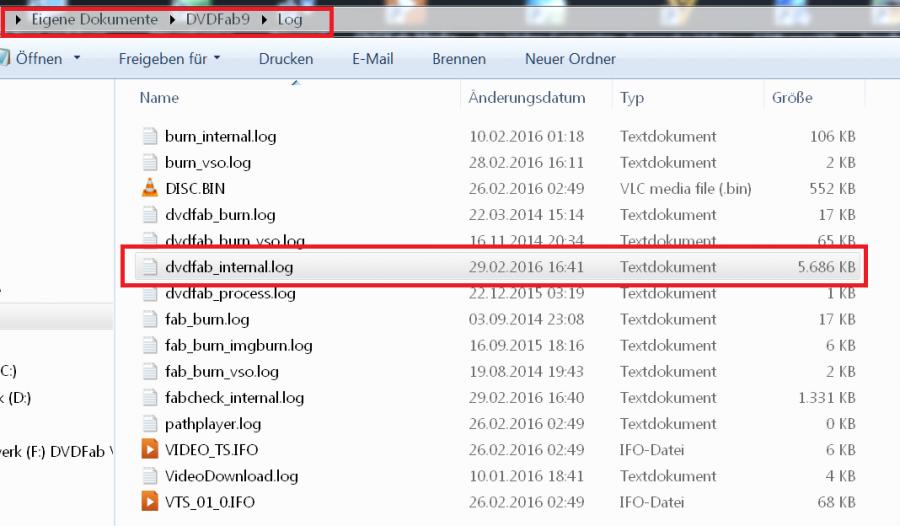
Task: Sort by the Name column header
Action: coord(159,98)
